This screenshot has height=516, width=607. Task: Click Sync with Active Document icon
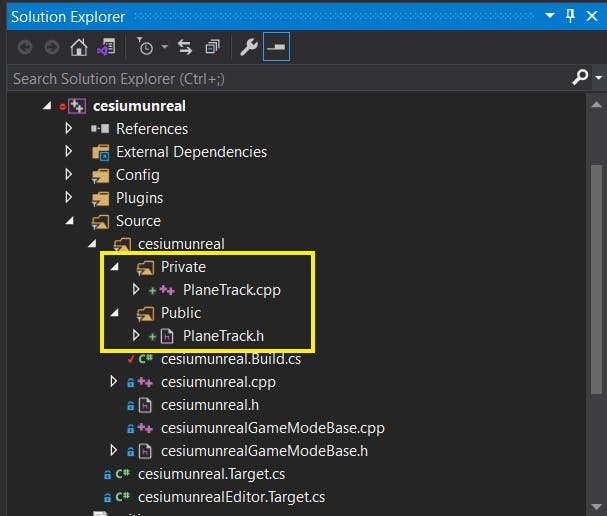click(185, 47)
